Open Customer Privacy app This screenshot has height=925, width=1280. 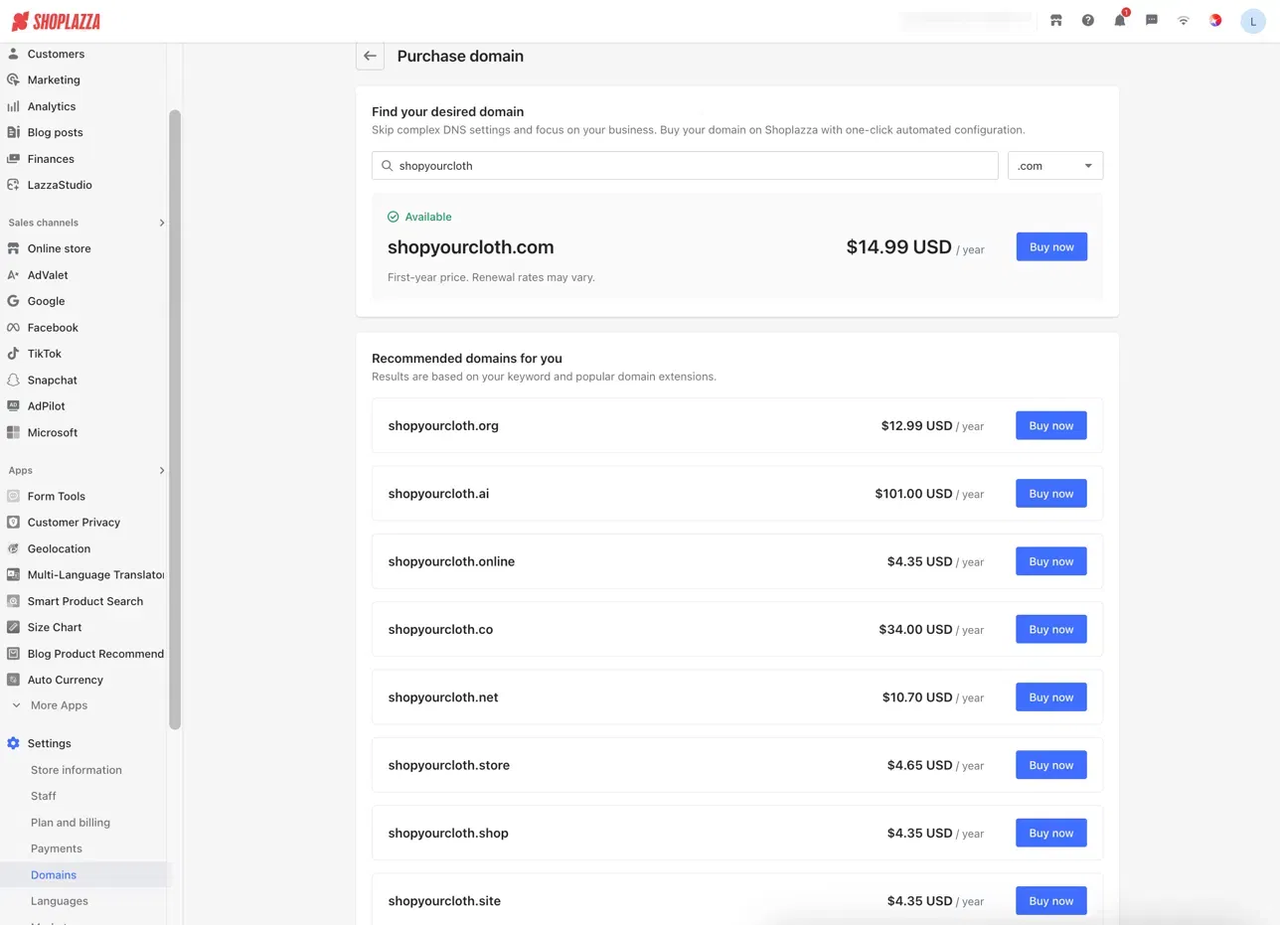pos(74,522)
